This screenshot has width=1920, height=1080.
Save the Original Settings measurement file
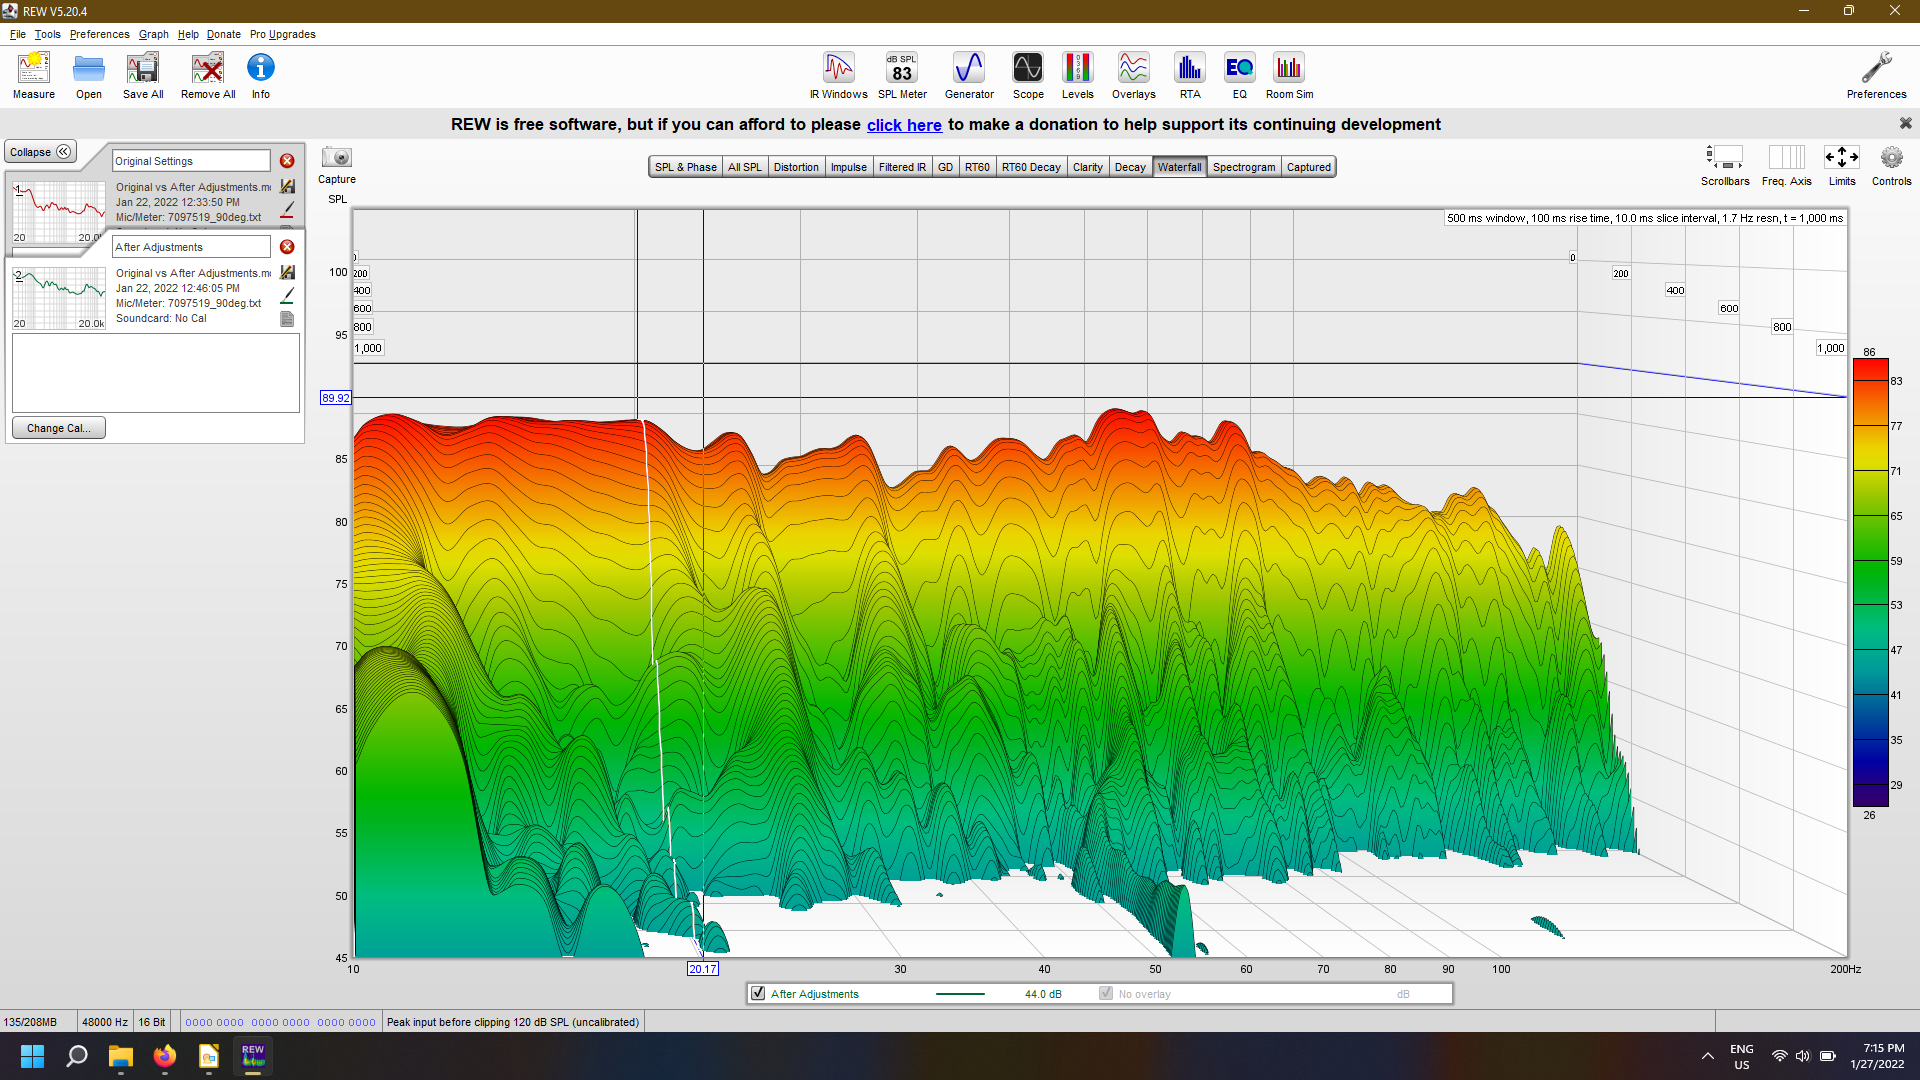288,186
